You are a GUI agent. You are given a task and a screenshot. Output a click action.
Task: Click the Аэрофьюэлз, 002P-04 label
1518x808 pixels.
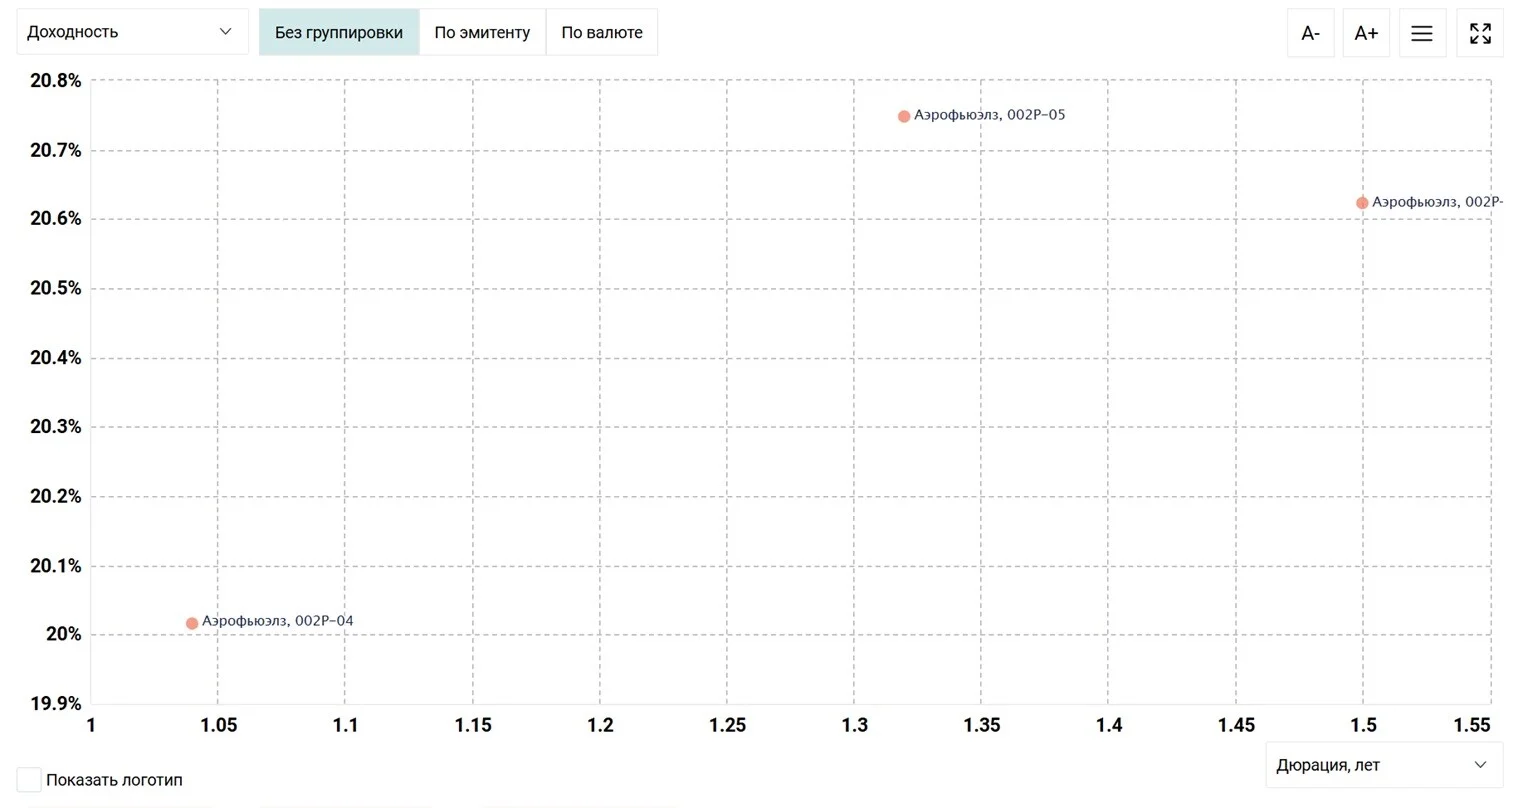(278, 621)
